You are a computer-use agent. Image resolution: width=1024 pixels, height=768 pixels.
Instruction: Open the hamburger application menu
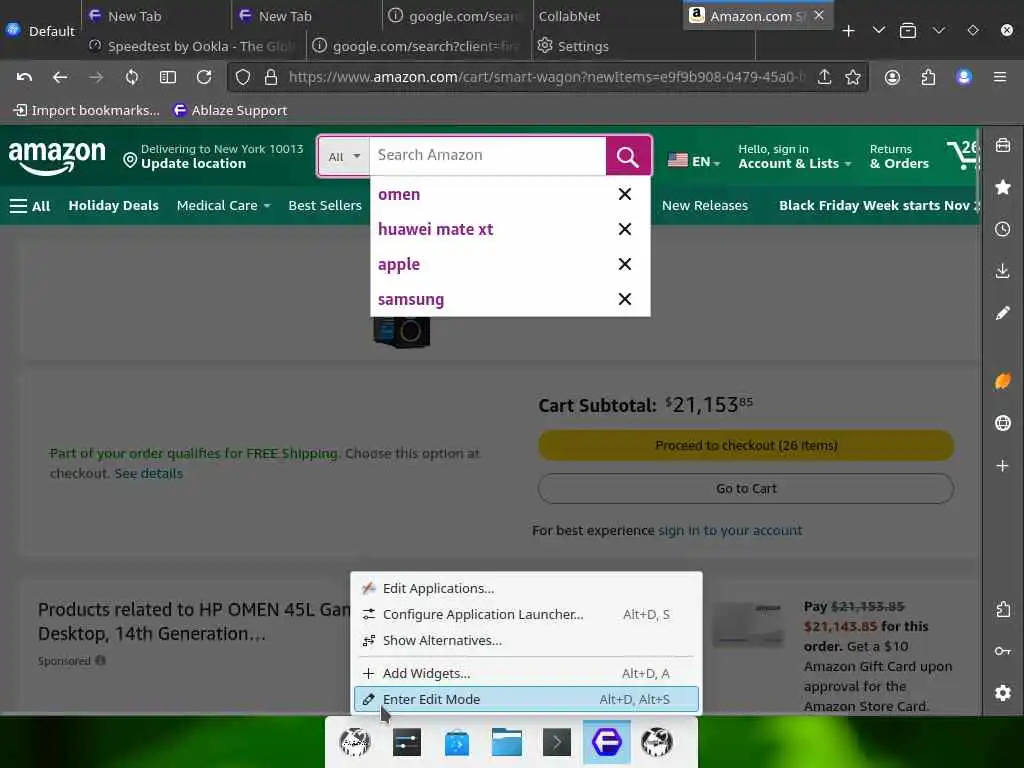pos(1000,77)
